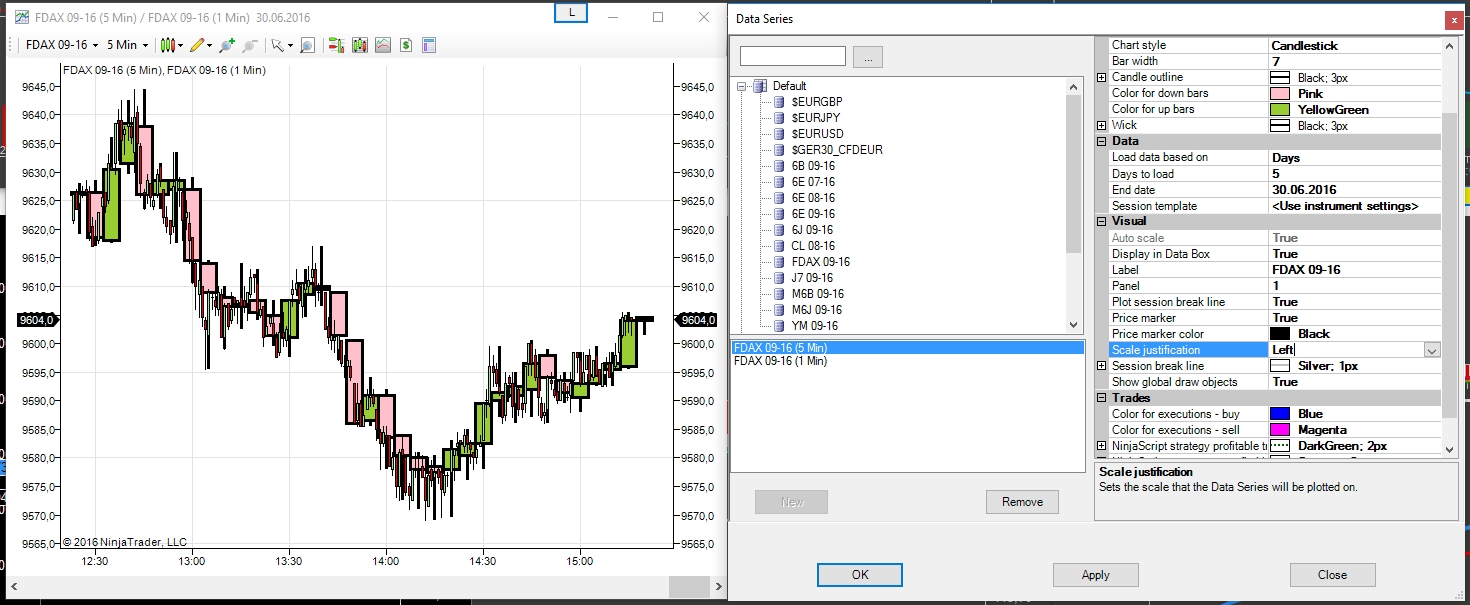This screenshot has height=605, width=1470.
Task: Click the Days to load value 5
Action: 1355,174
